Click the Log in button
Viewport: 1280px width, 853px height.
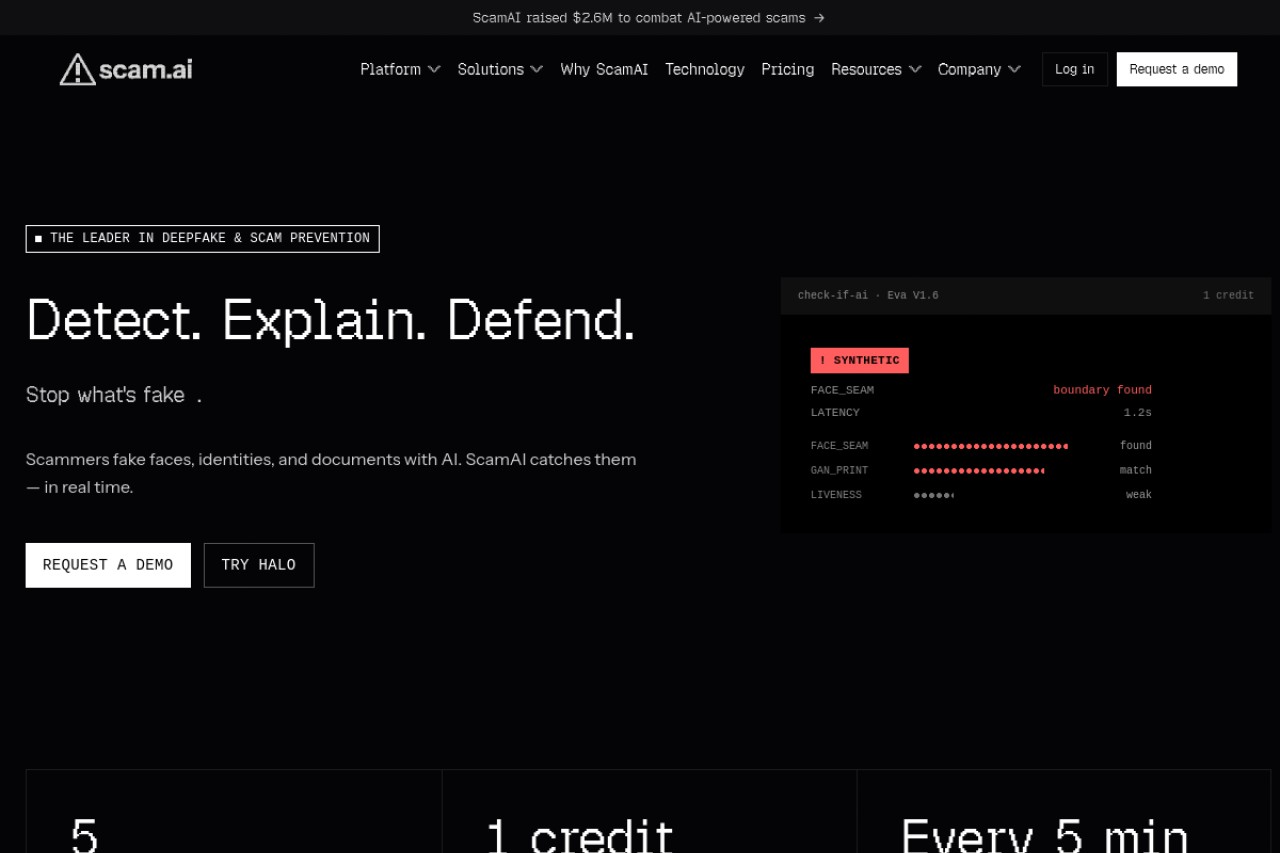(x=1075, y=69)
